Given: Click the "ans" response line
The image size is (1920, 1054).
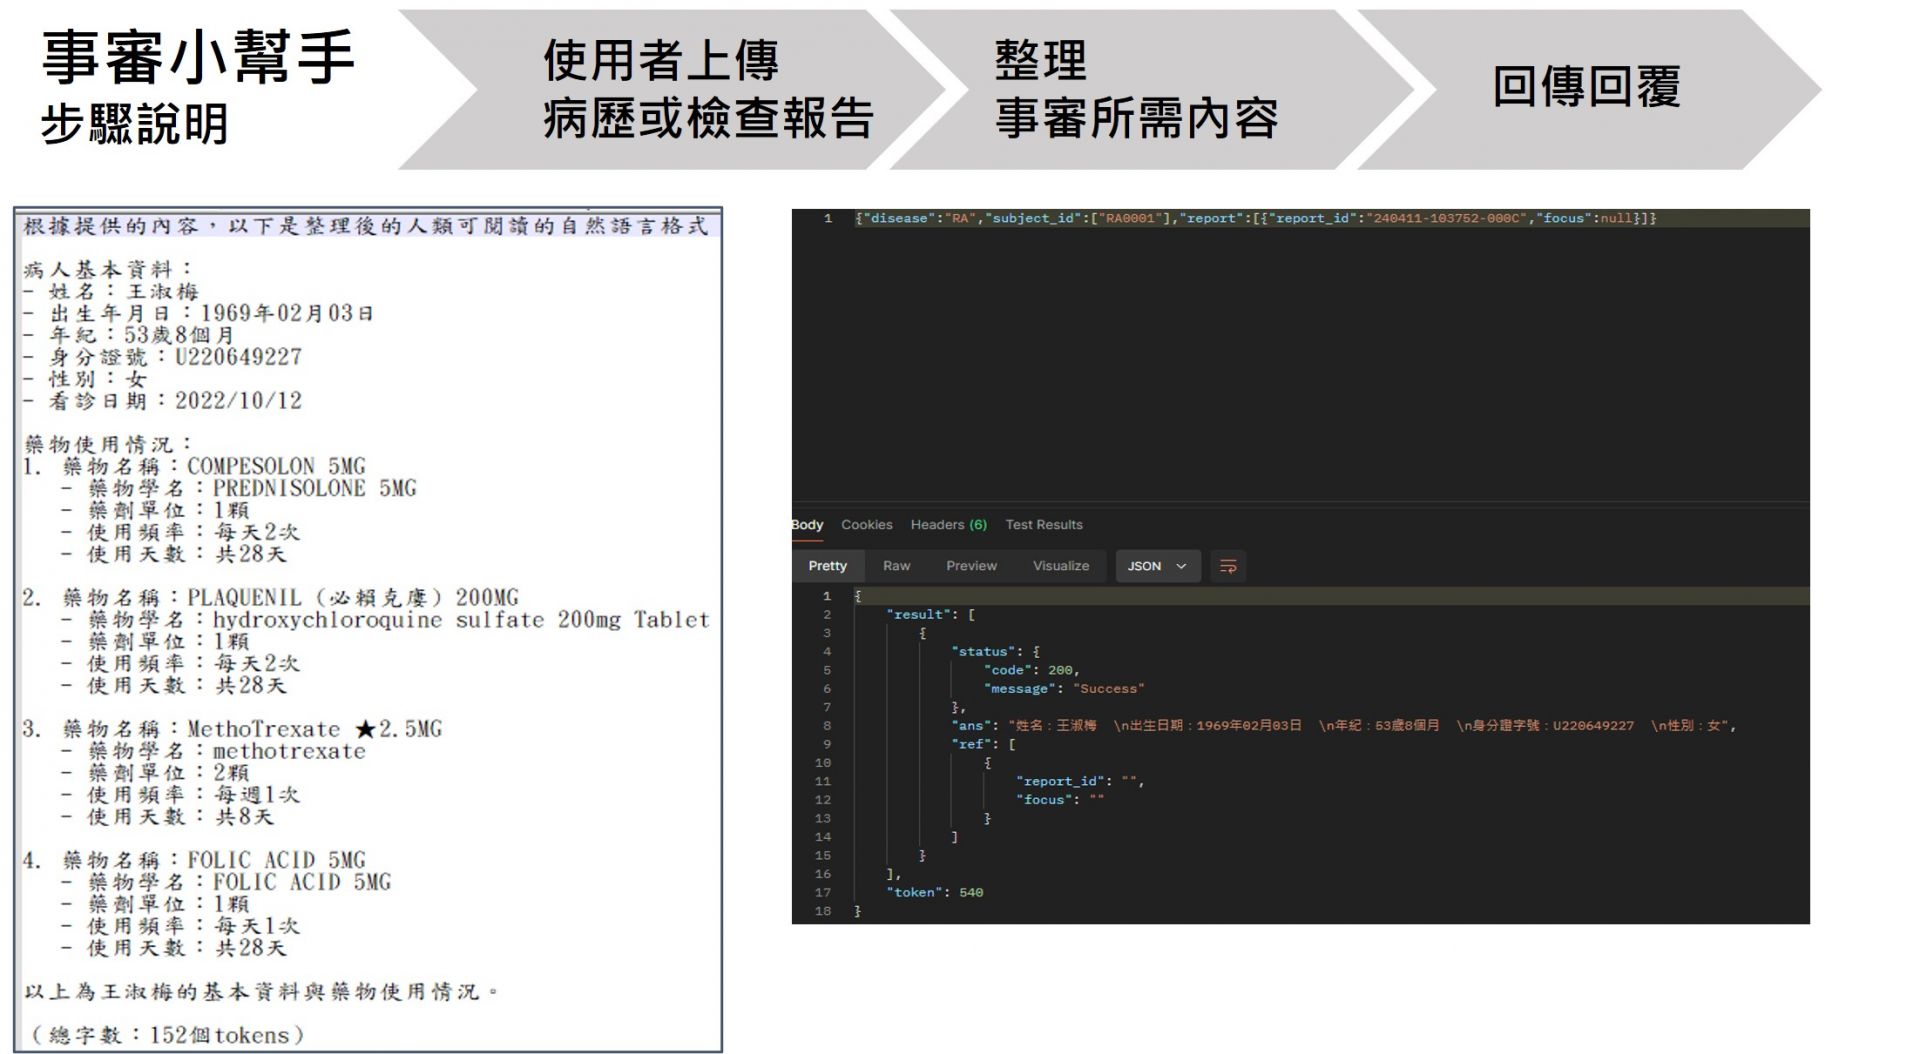Looking at the screenshot, I should tap(1343, 725).
